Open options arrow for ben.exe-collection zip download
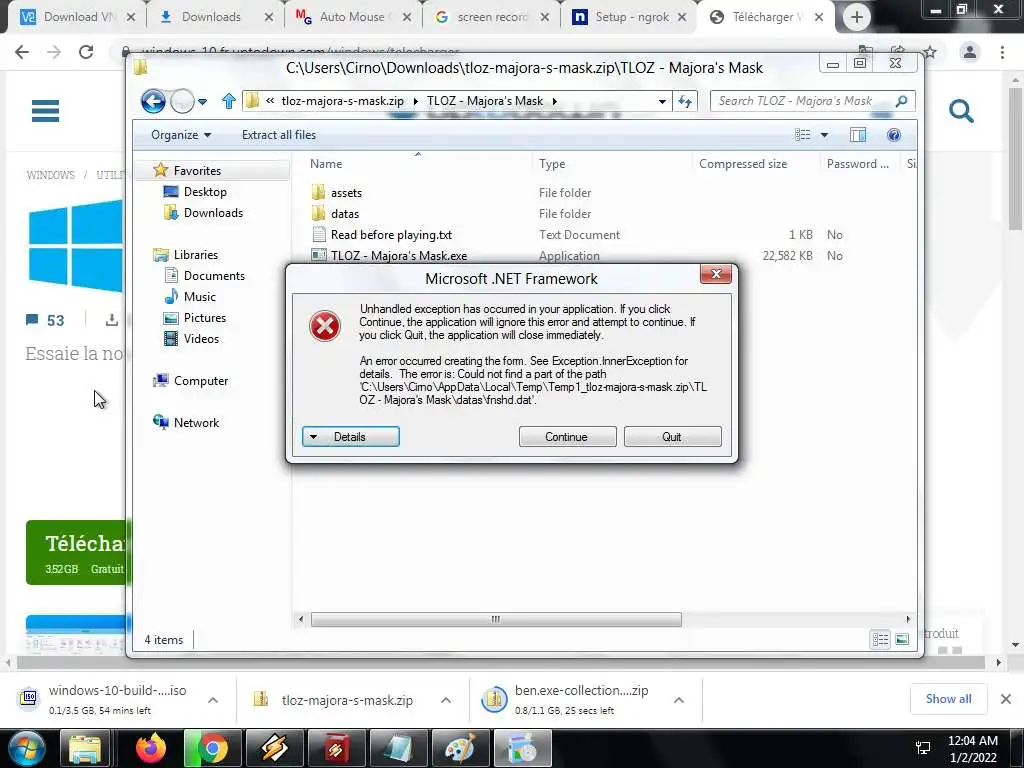The width and height of the screenshot is (1024, 768). point(679,700)
